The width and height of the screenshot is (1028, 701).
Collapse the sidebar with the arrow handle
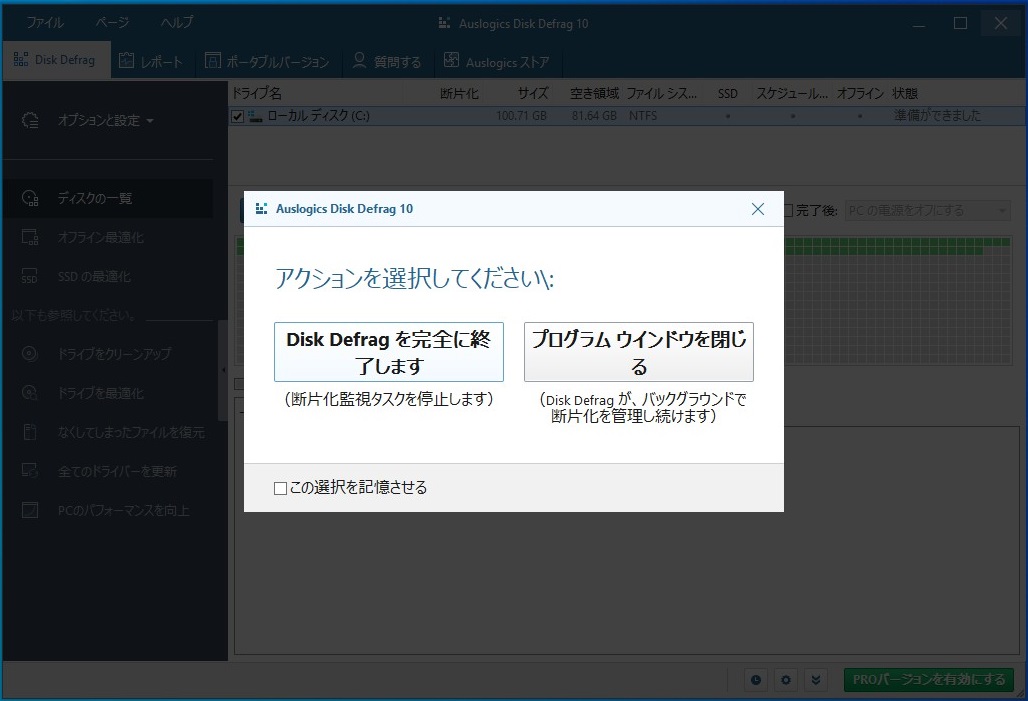pyautogui.click(x=223, y=371)
